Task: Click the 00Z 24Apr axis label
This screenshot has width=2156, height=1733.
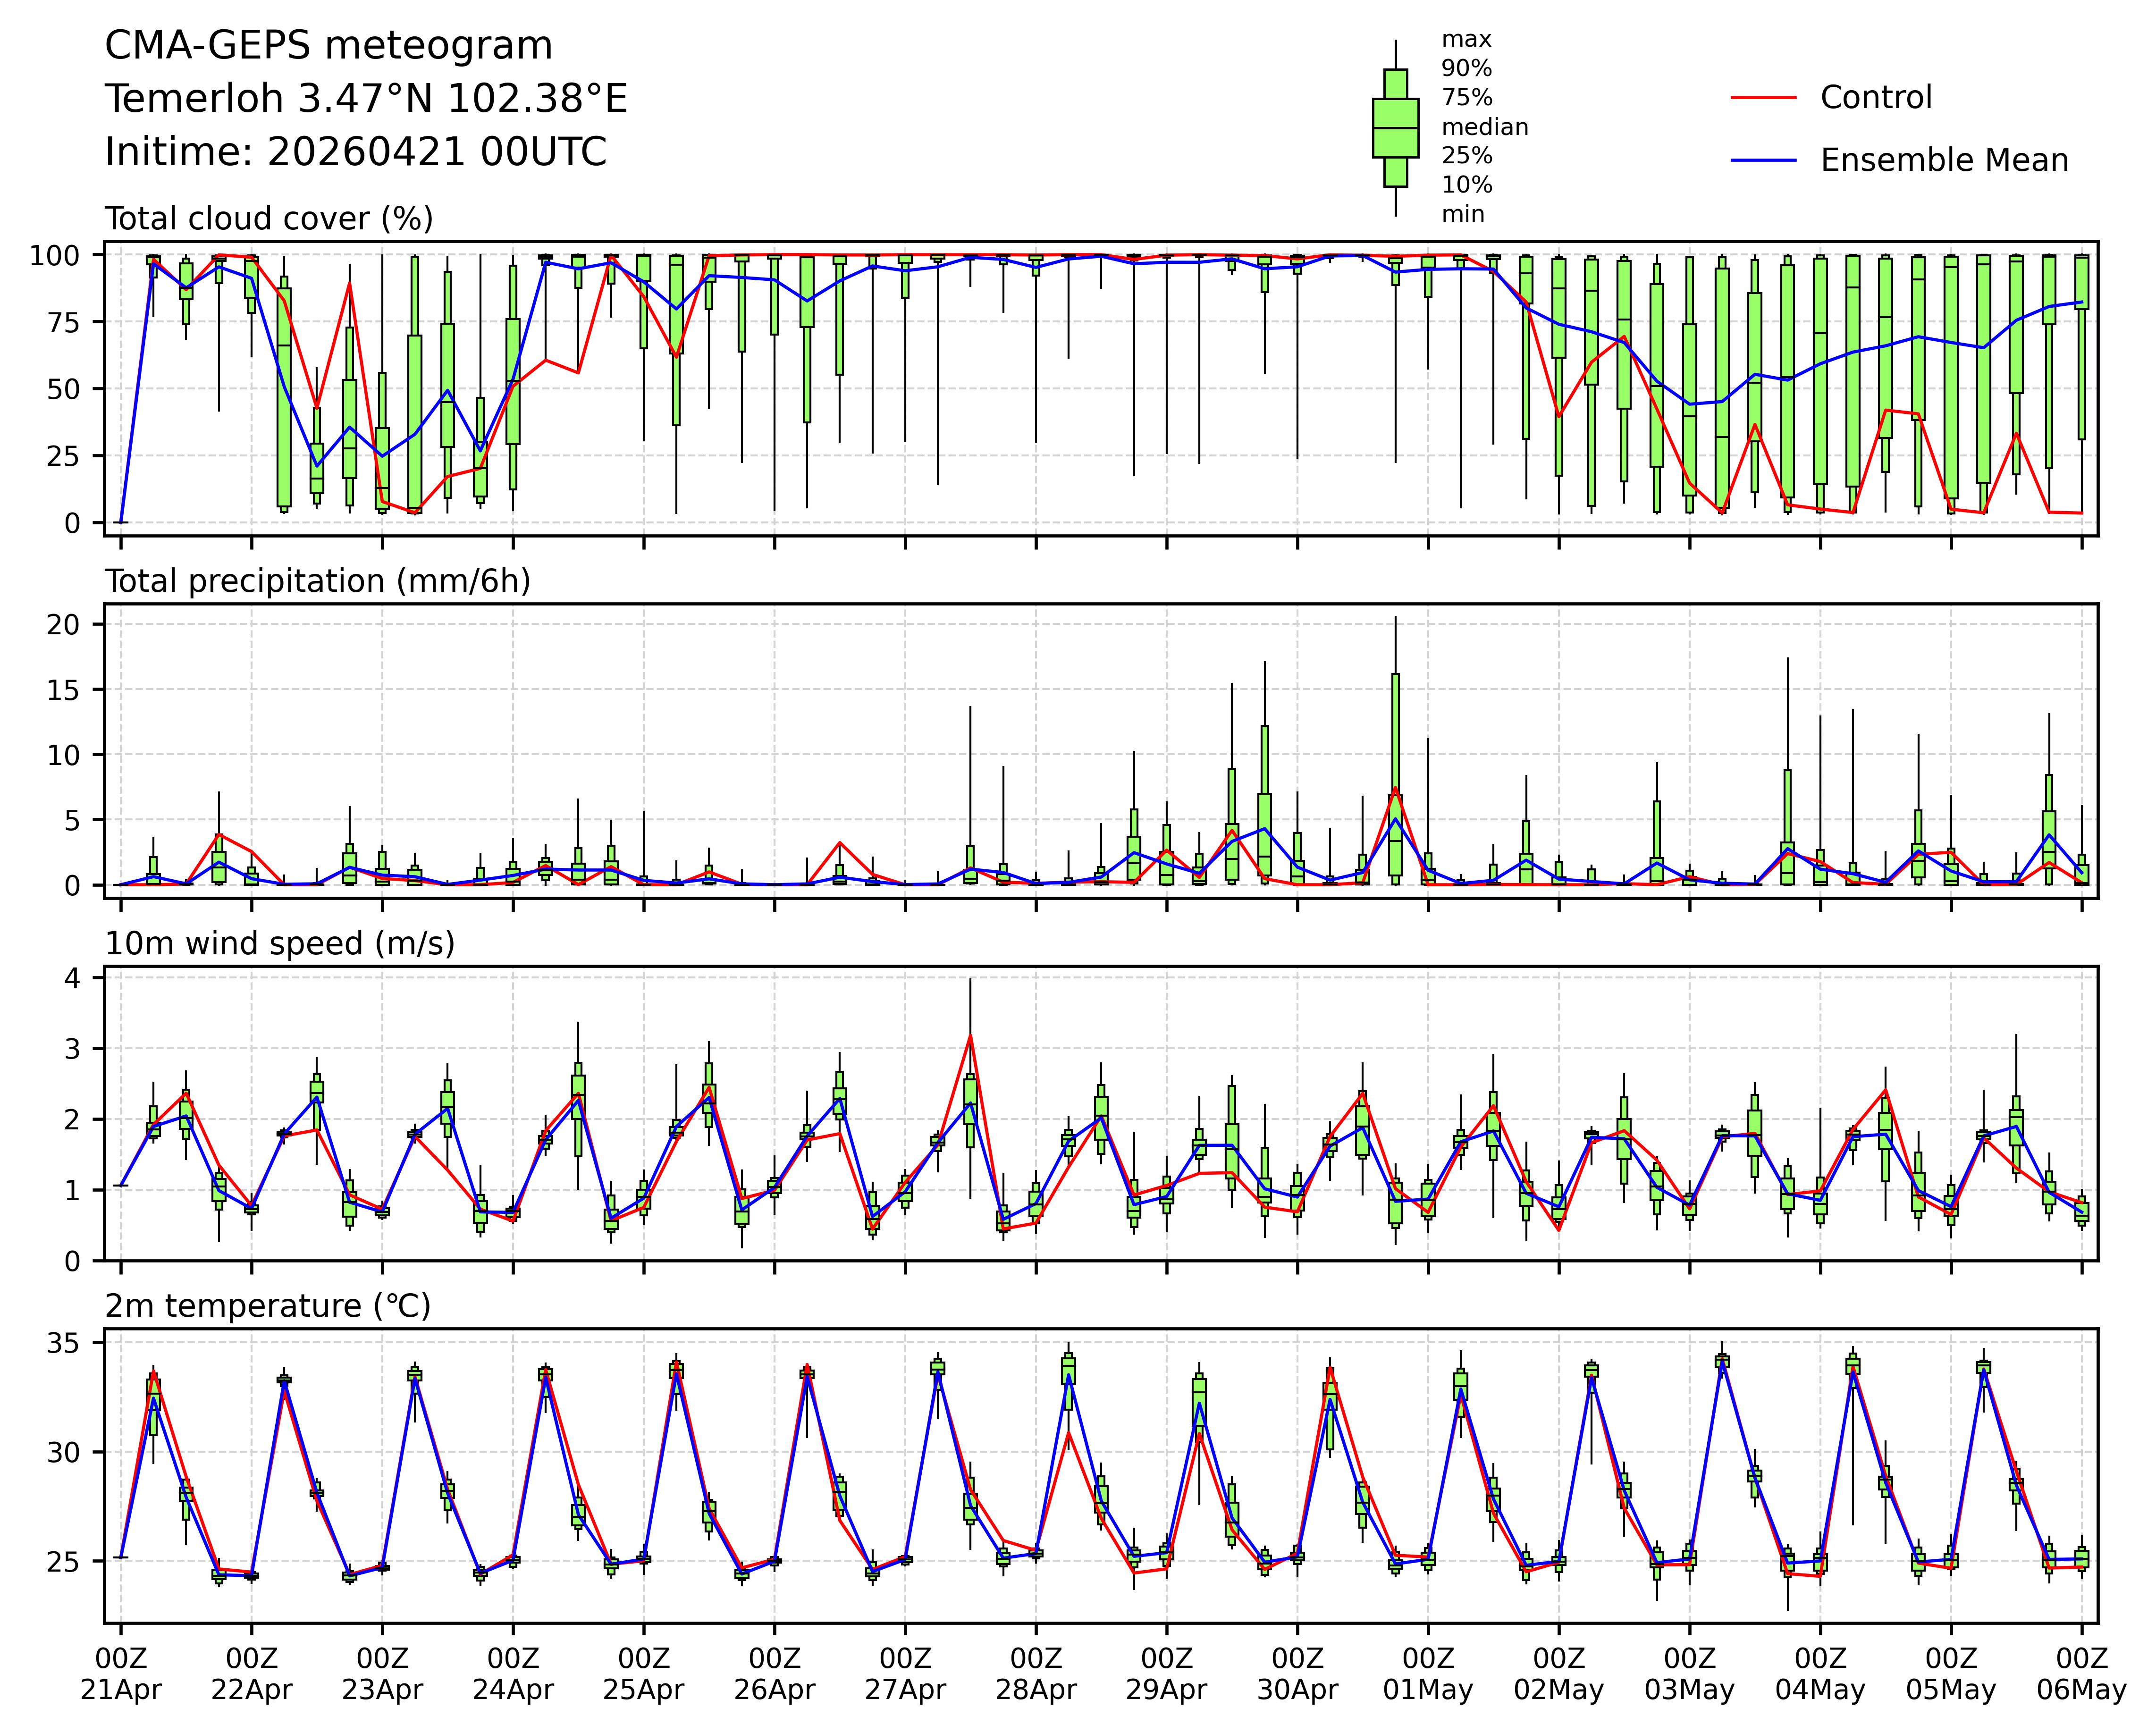Action: click(x=513, y=1674)
